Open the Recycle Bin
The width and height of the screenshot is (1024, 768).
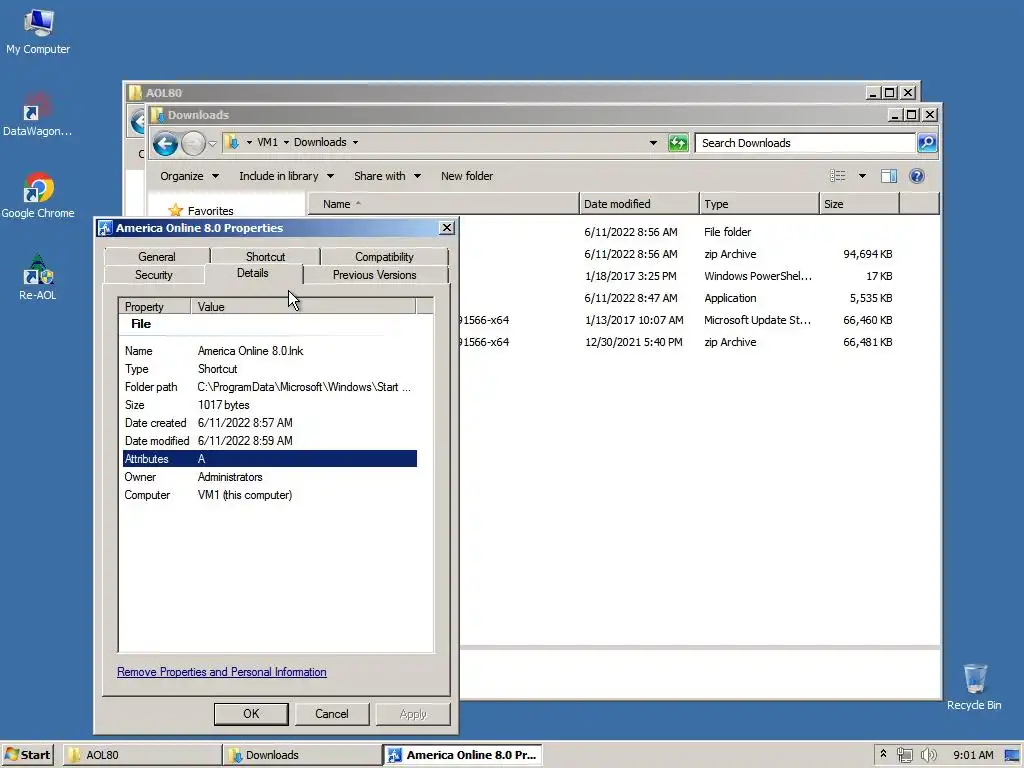pos(974,687)
